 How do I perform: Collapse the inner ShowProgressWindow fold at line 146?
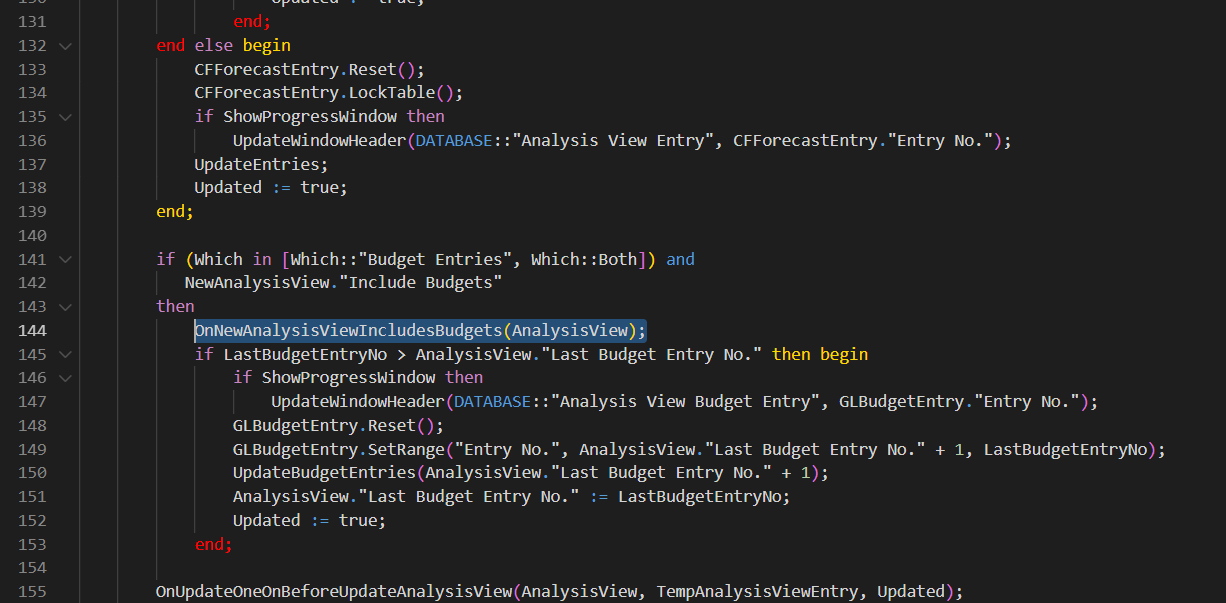(x=64, y=378)
